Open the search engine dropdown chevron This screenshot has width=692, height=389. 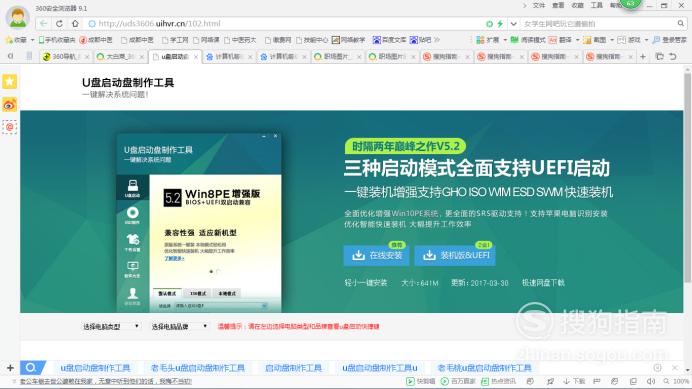tap(513, 24)
